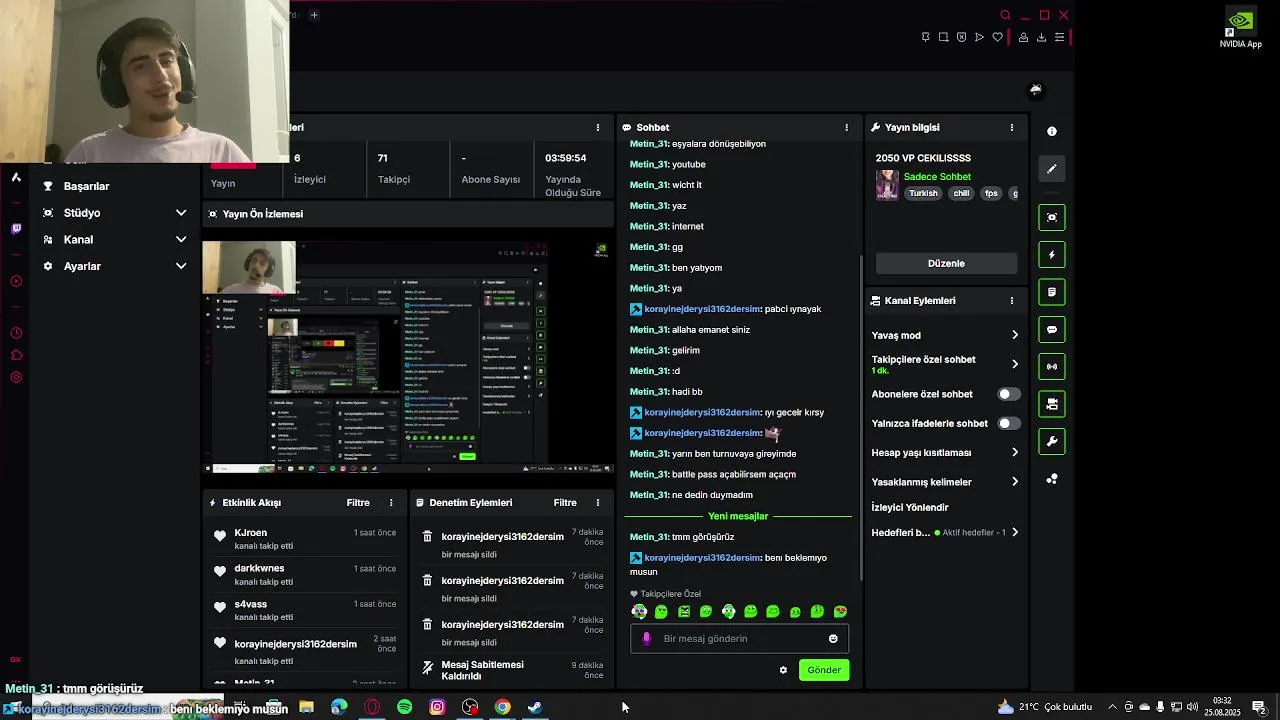Open the Ayarlar menu item
Viewport: 1280px width, 720px height.
82,266
